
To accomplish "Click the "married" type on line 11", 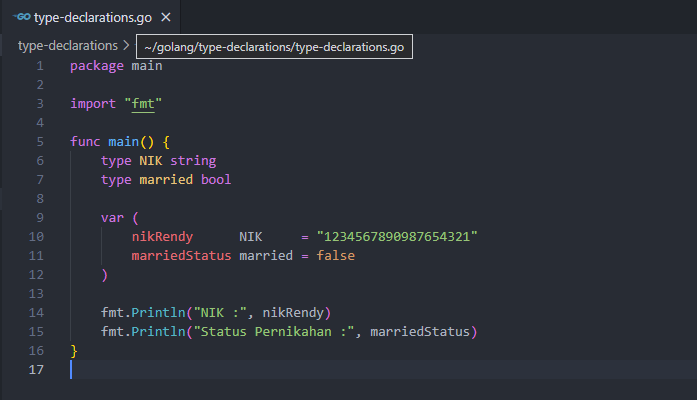I will click(266, 256).
